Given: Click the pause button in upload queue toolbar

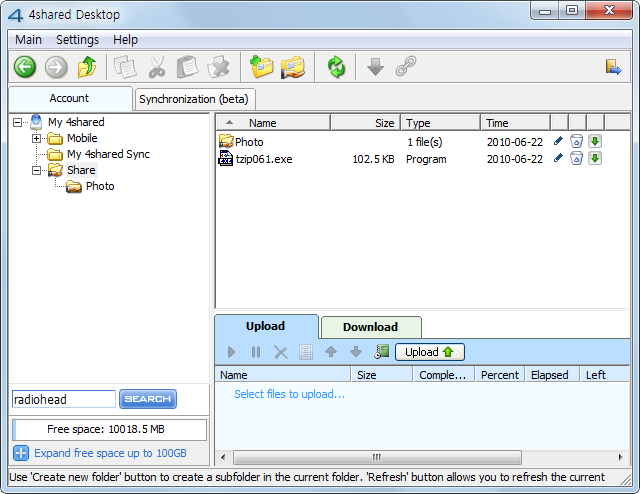Looking at the screenshot, I should point(256,352).
